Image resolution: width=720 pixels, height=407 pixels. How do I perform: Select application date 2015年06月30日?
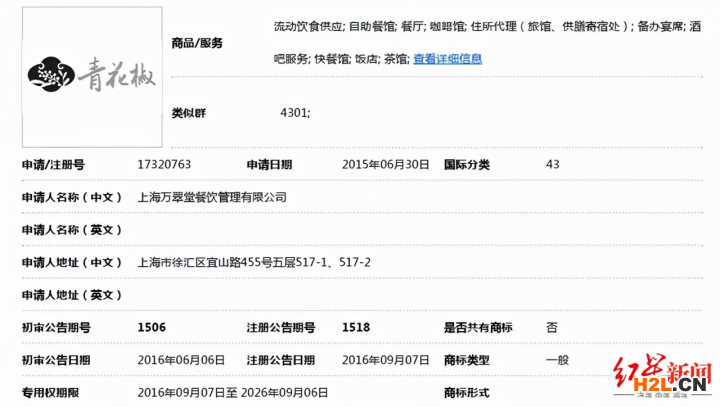386,164
